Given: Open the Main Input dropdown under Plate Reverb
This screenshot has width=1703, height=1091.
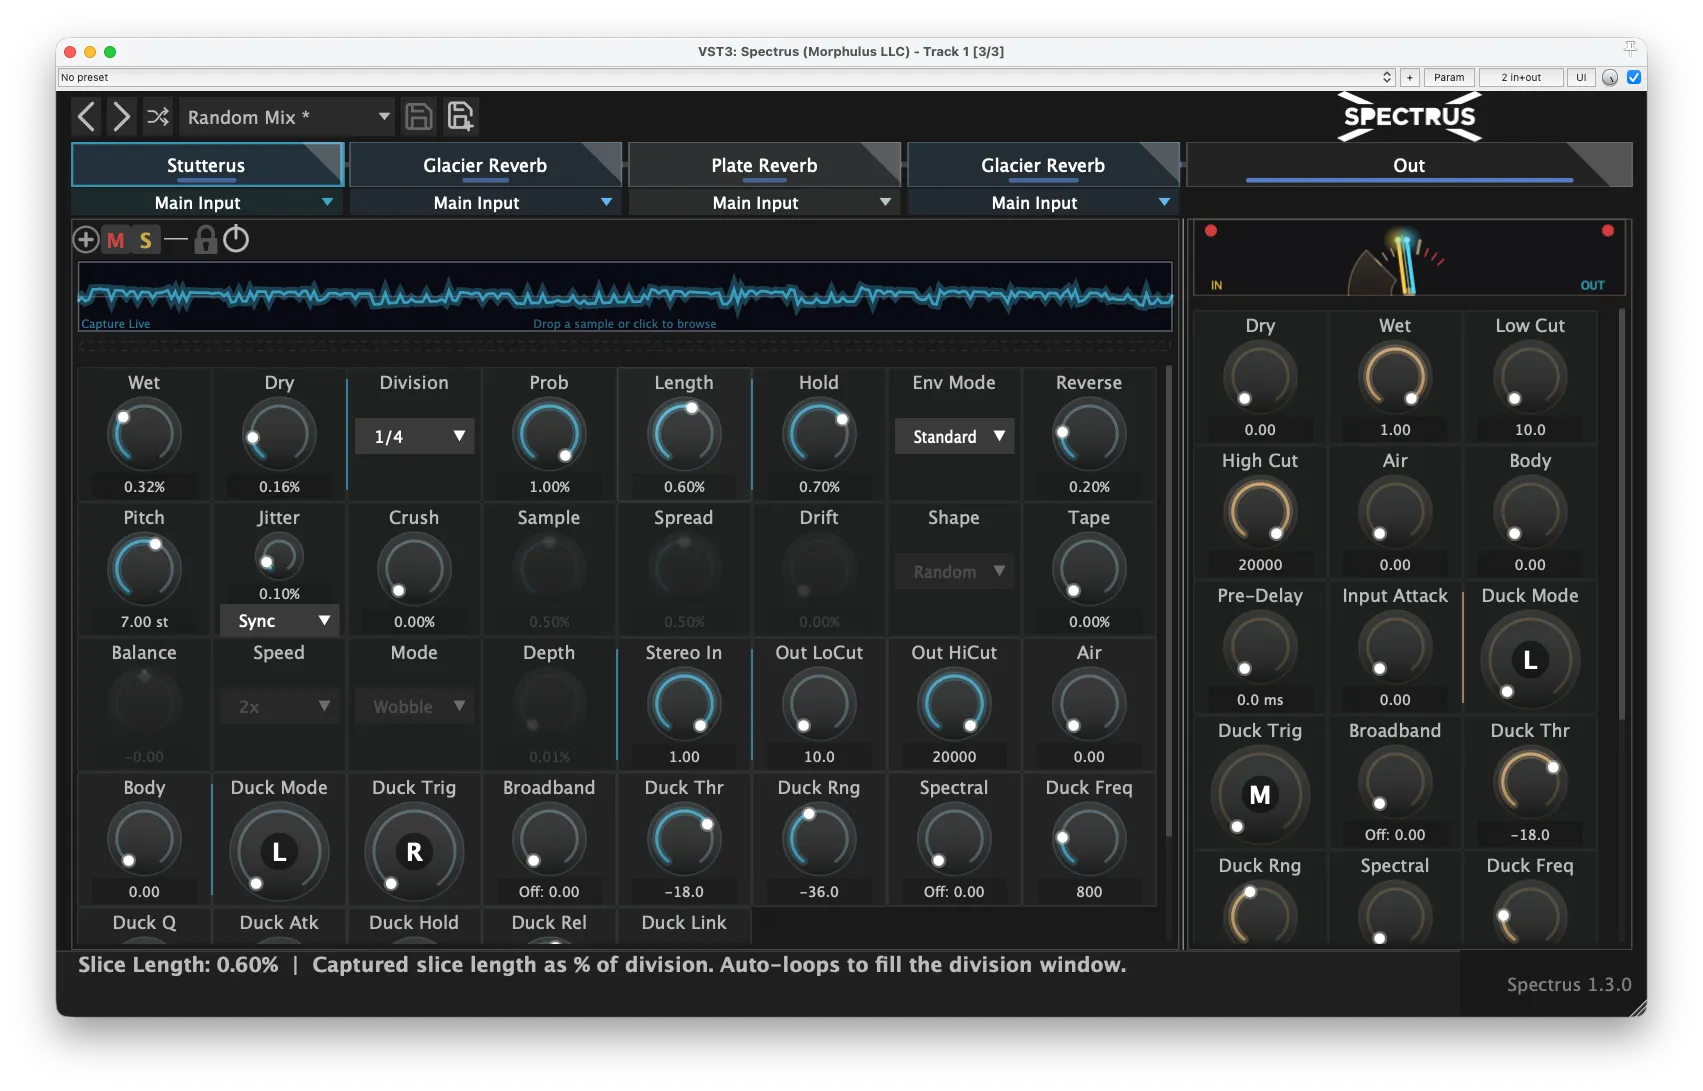Looking at the screenshot, I should pos(764,203).
